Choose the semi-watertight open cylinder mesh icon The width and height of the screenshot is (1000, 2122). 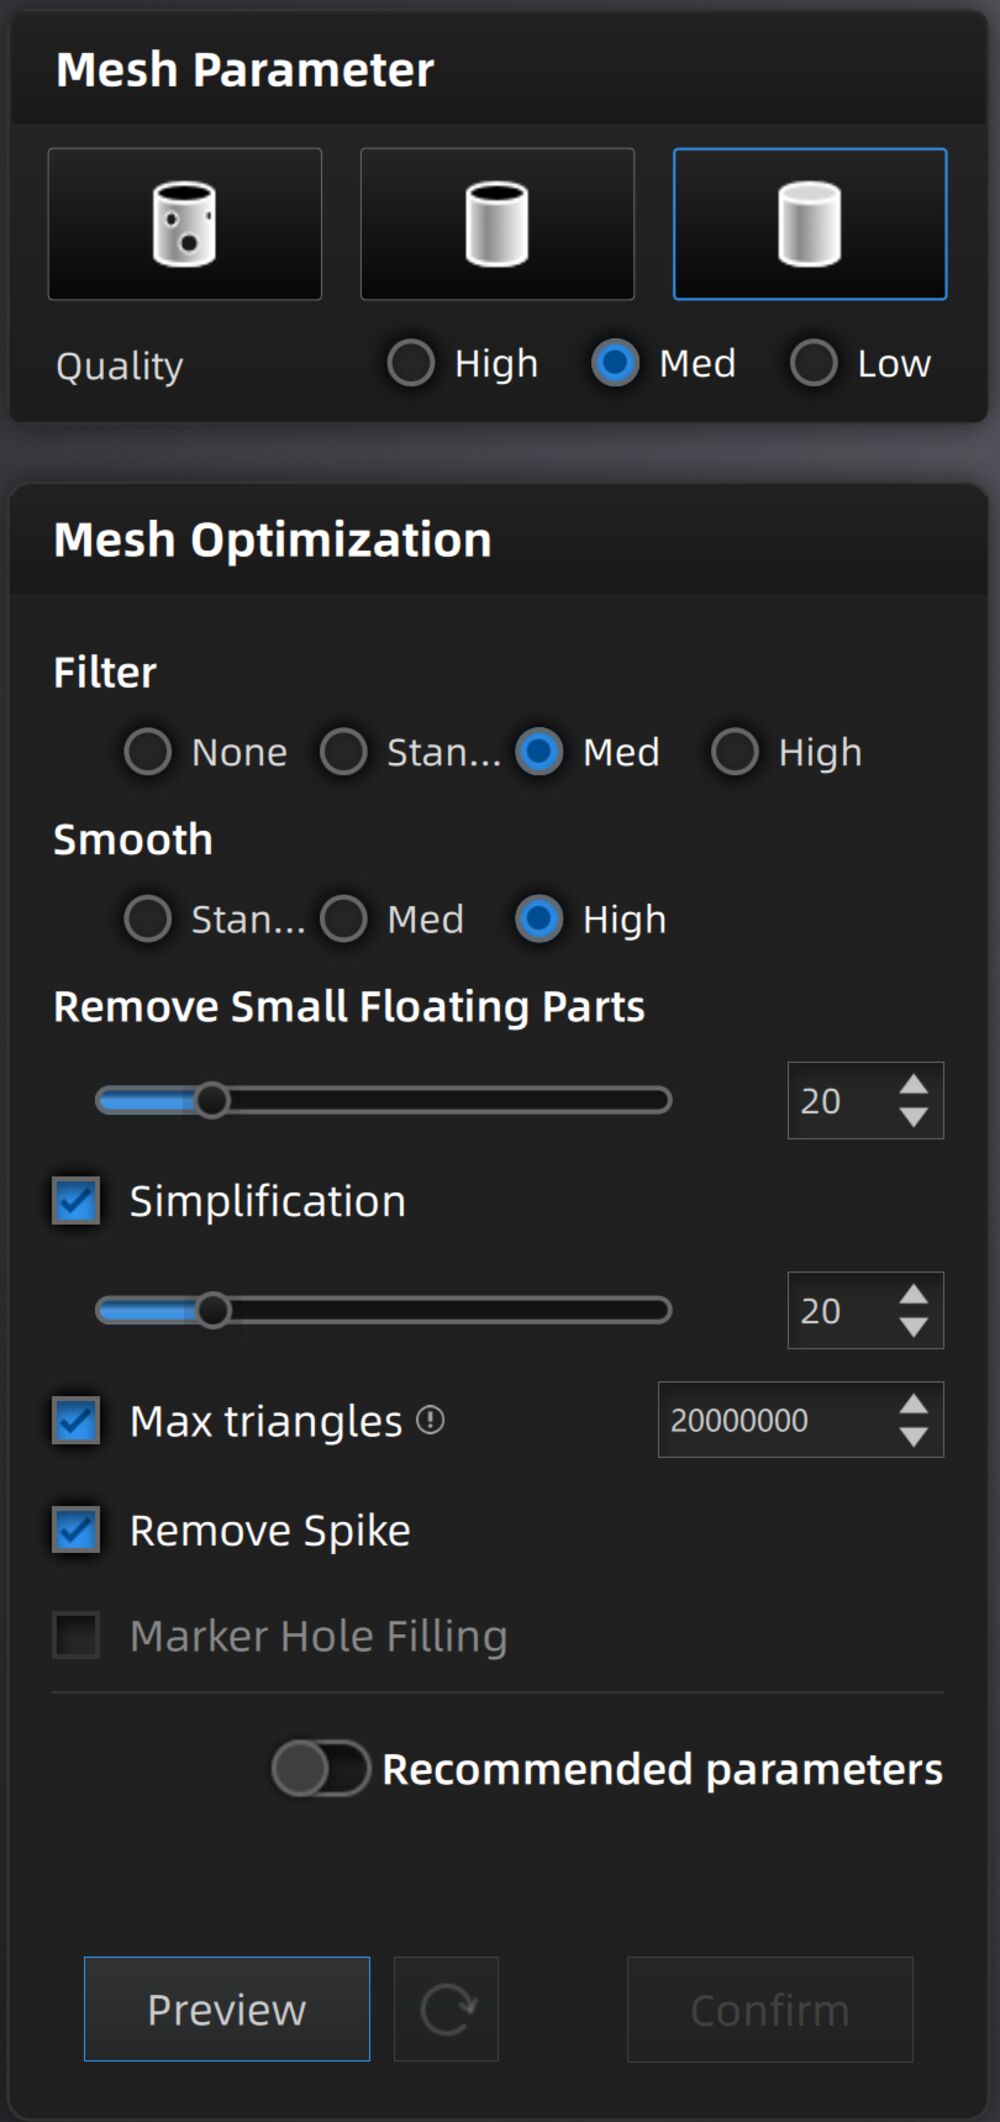point(497,224)
